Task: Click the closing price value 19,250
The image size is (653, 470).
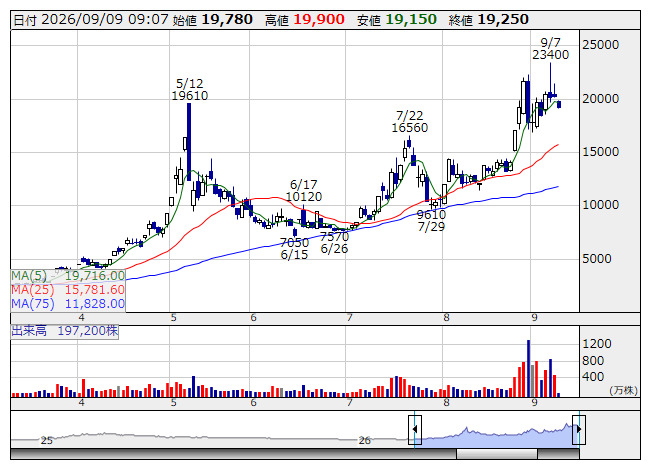Action: tap(503, 20)
